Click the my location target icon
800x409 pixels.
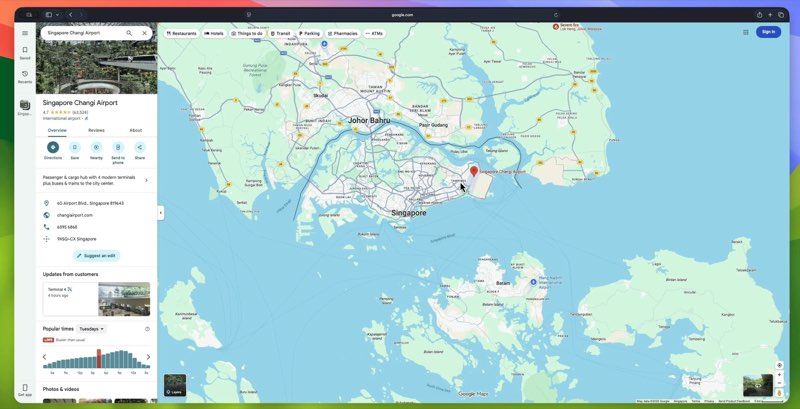coord(780,365)
